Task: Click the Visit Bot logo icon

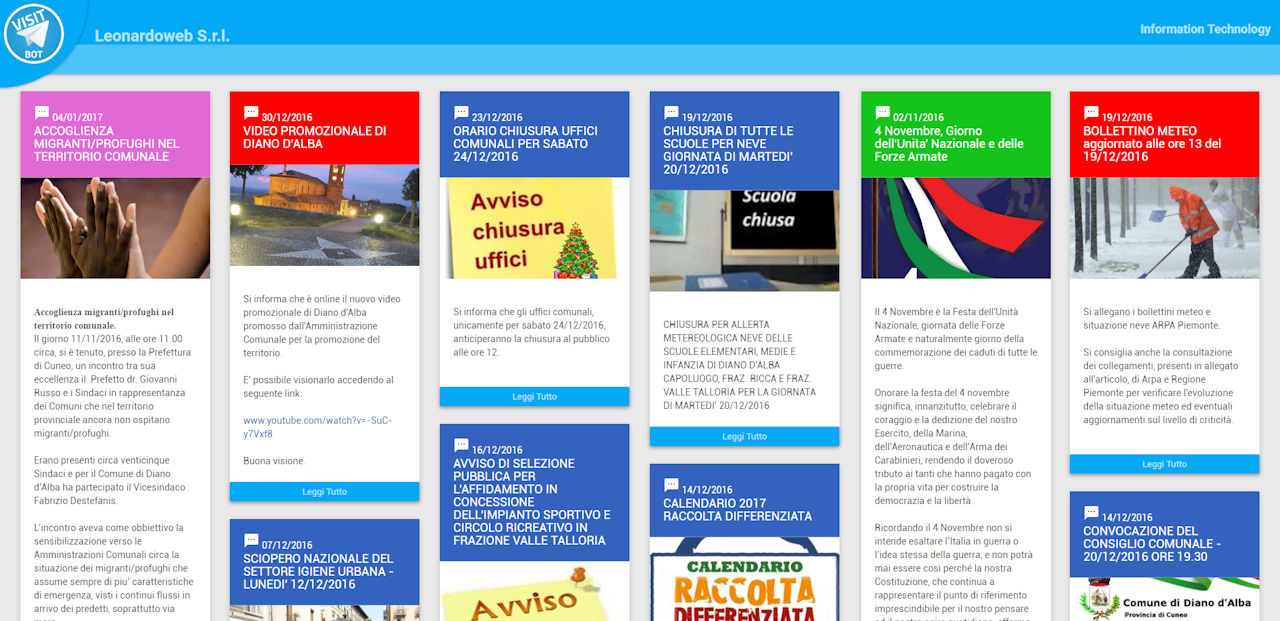Action: tap(33, 35)
